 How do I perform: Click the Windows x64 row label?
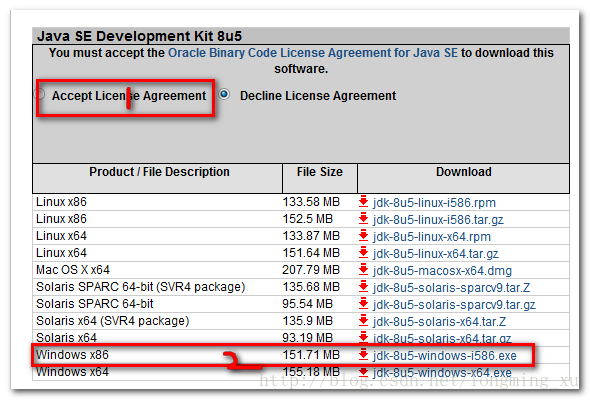(x=72, y=372)
